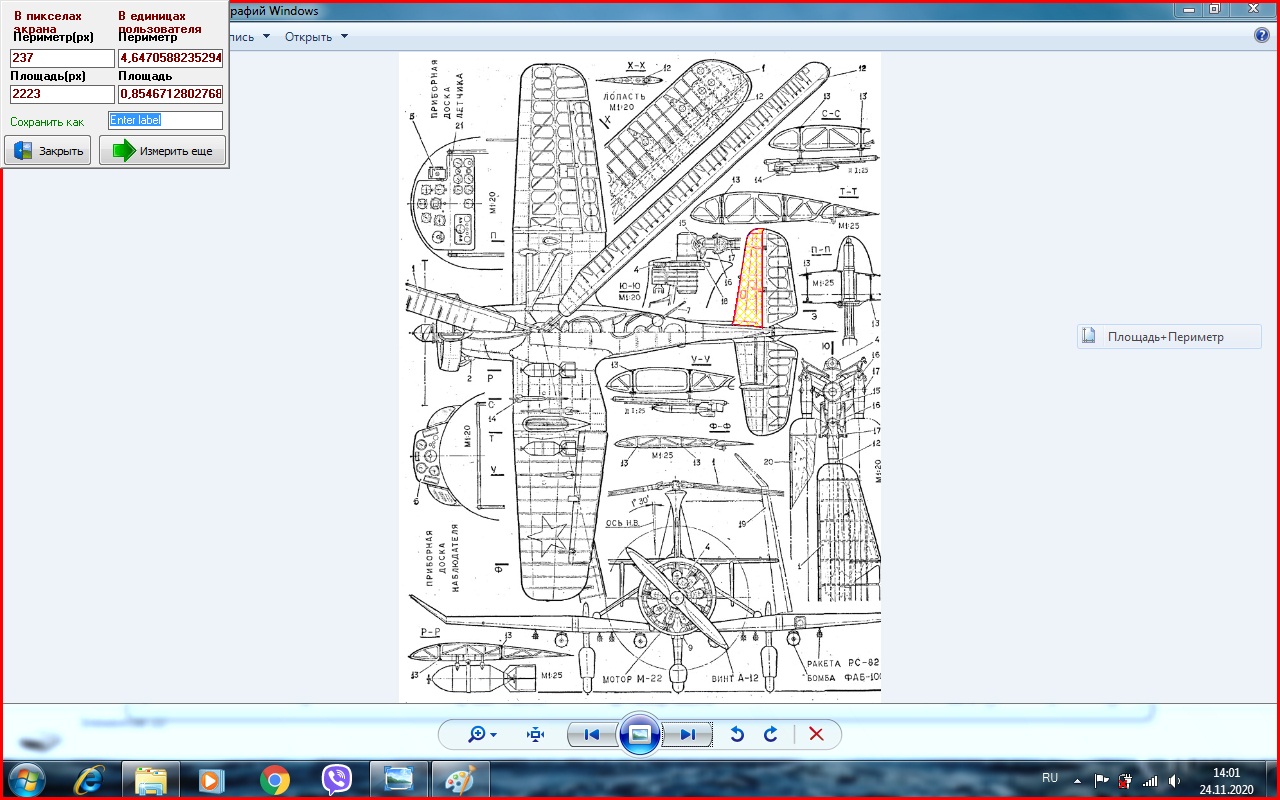Image resolution: width=1280 pixels, height=800 pixels.
Task: Click the fit-to-window actual size icon
Action: coord(535,734)
